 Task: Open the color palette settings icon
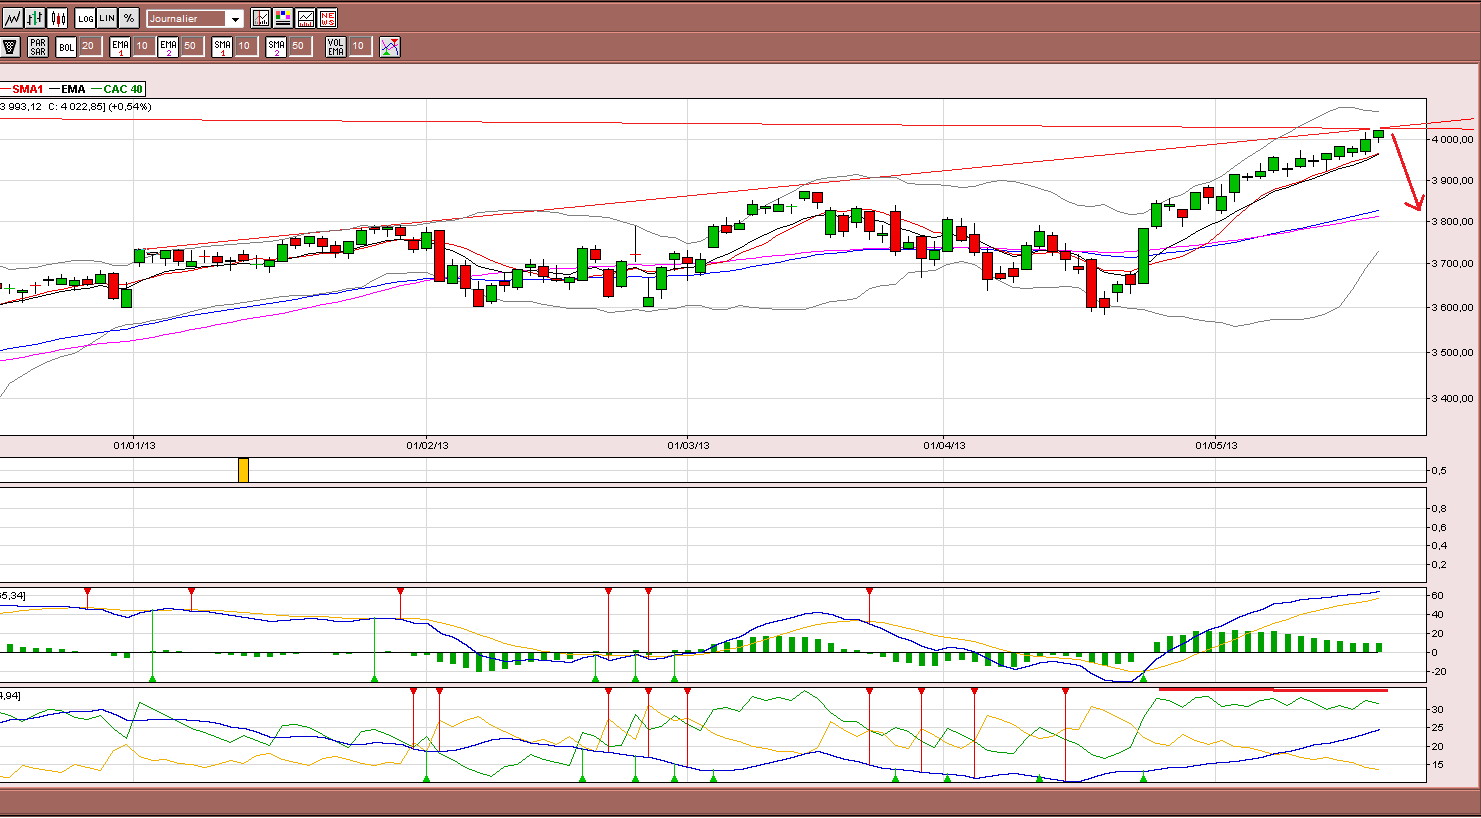tap(283, 18)
